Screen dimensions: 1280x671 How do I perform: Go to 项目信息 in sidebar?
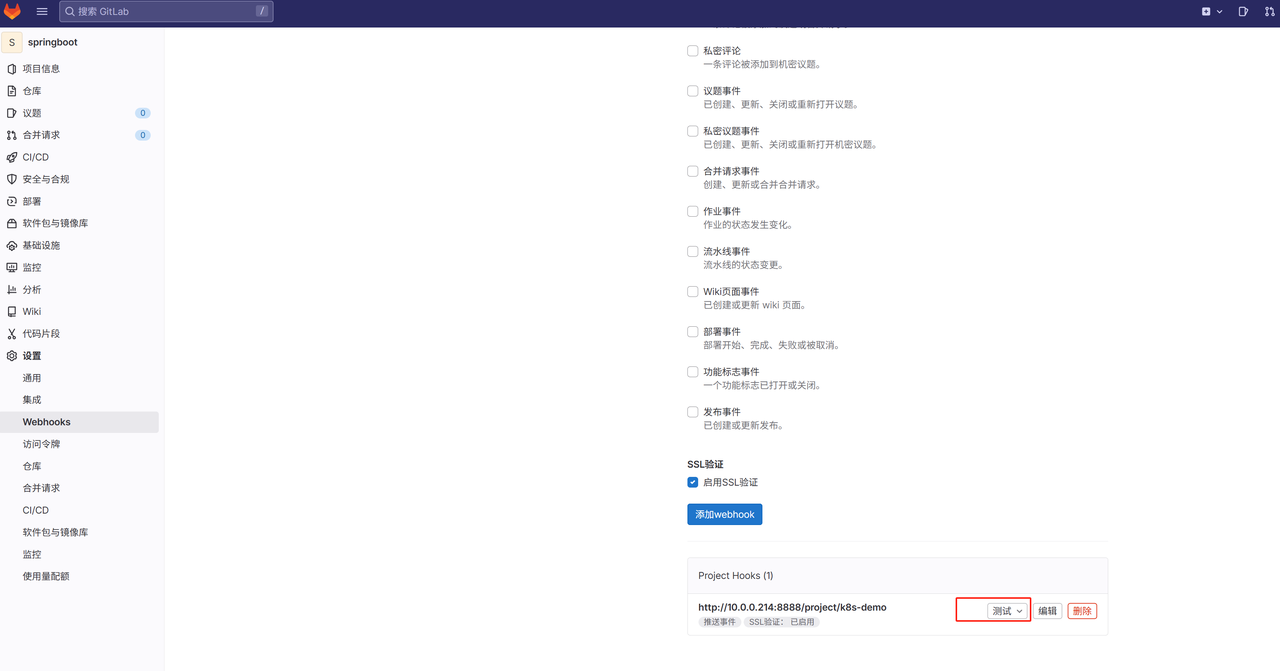[41, 69]
